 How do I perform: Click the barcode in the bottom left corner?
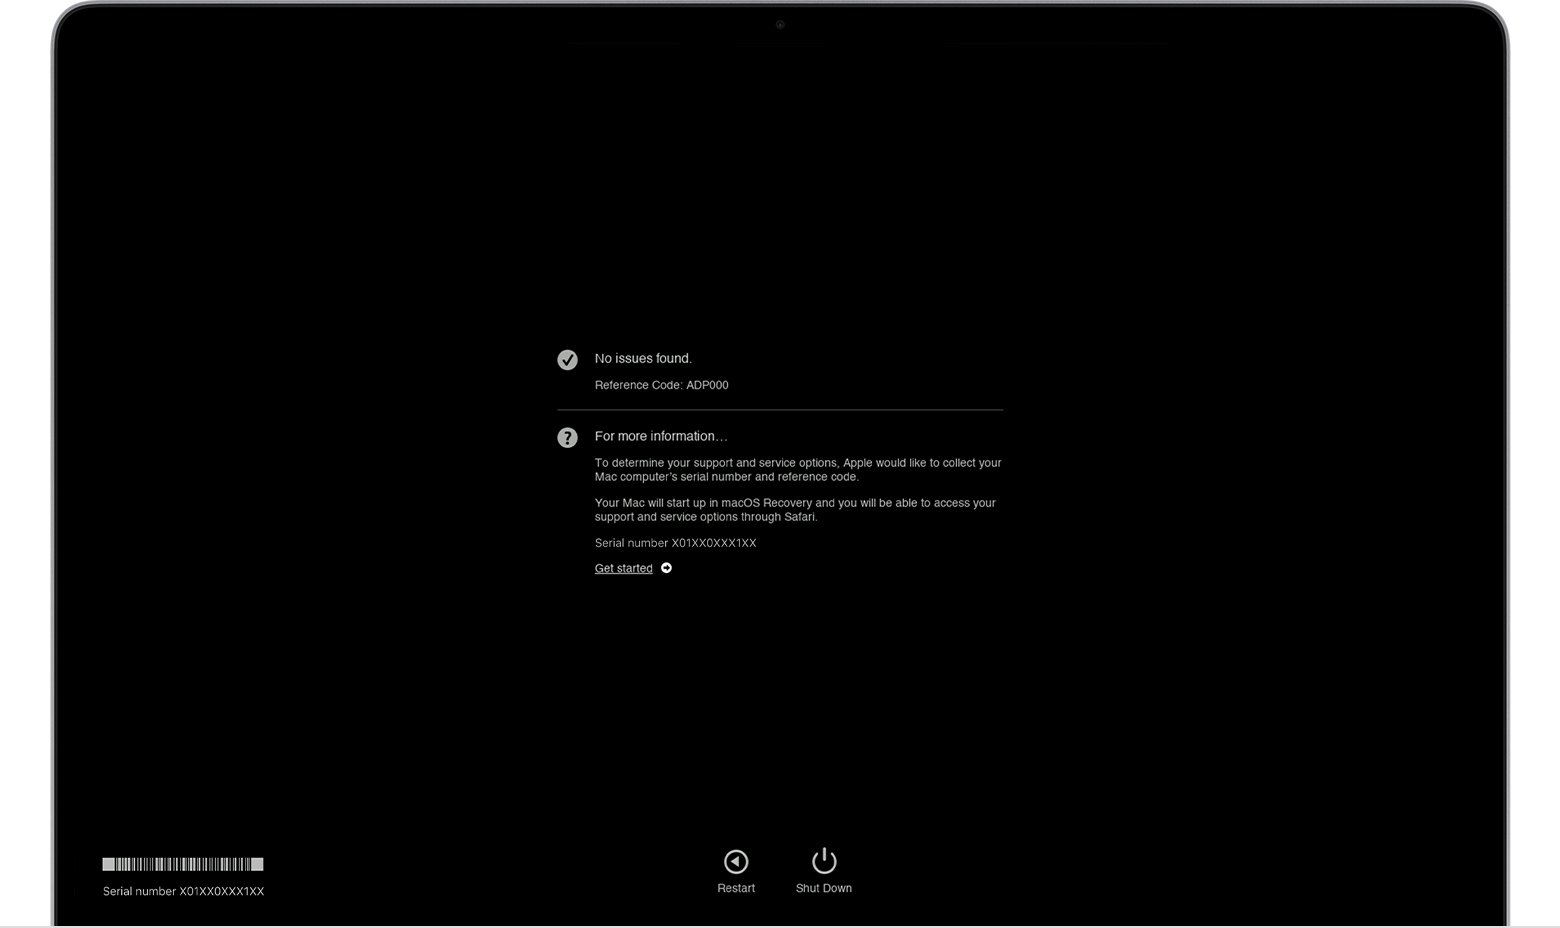[182, 863]
